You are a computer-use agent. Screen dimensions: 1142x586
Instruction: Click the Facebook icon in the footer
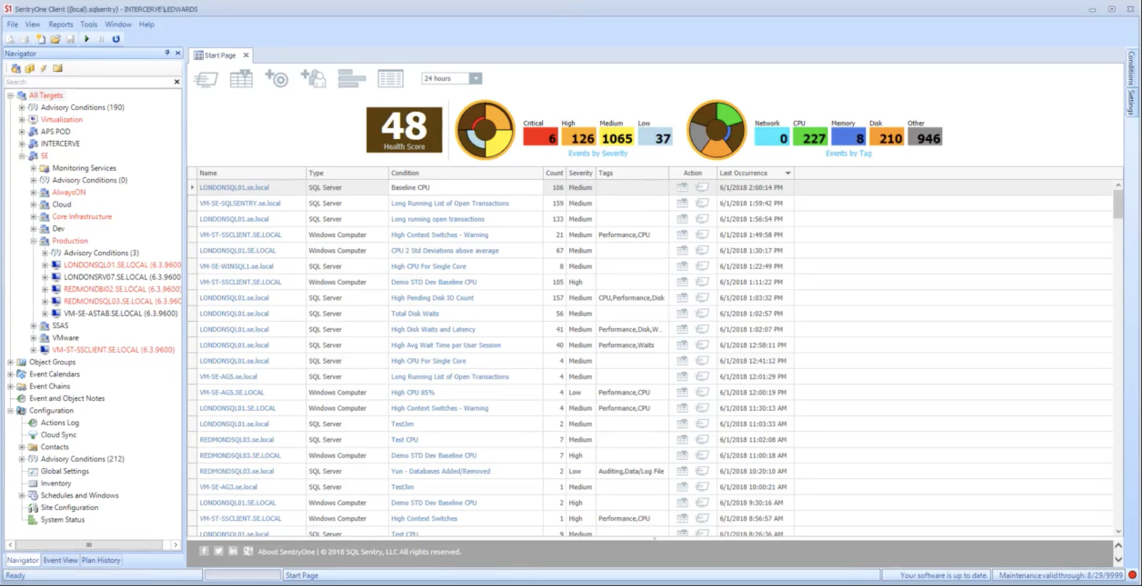point(204,551)
